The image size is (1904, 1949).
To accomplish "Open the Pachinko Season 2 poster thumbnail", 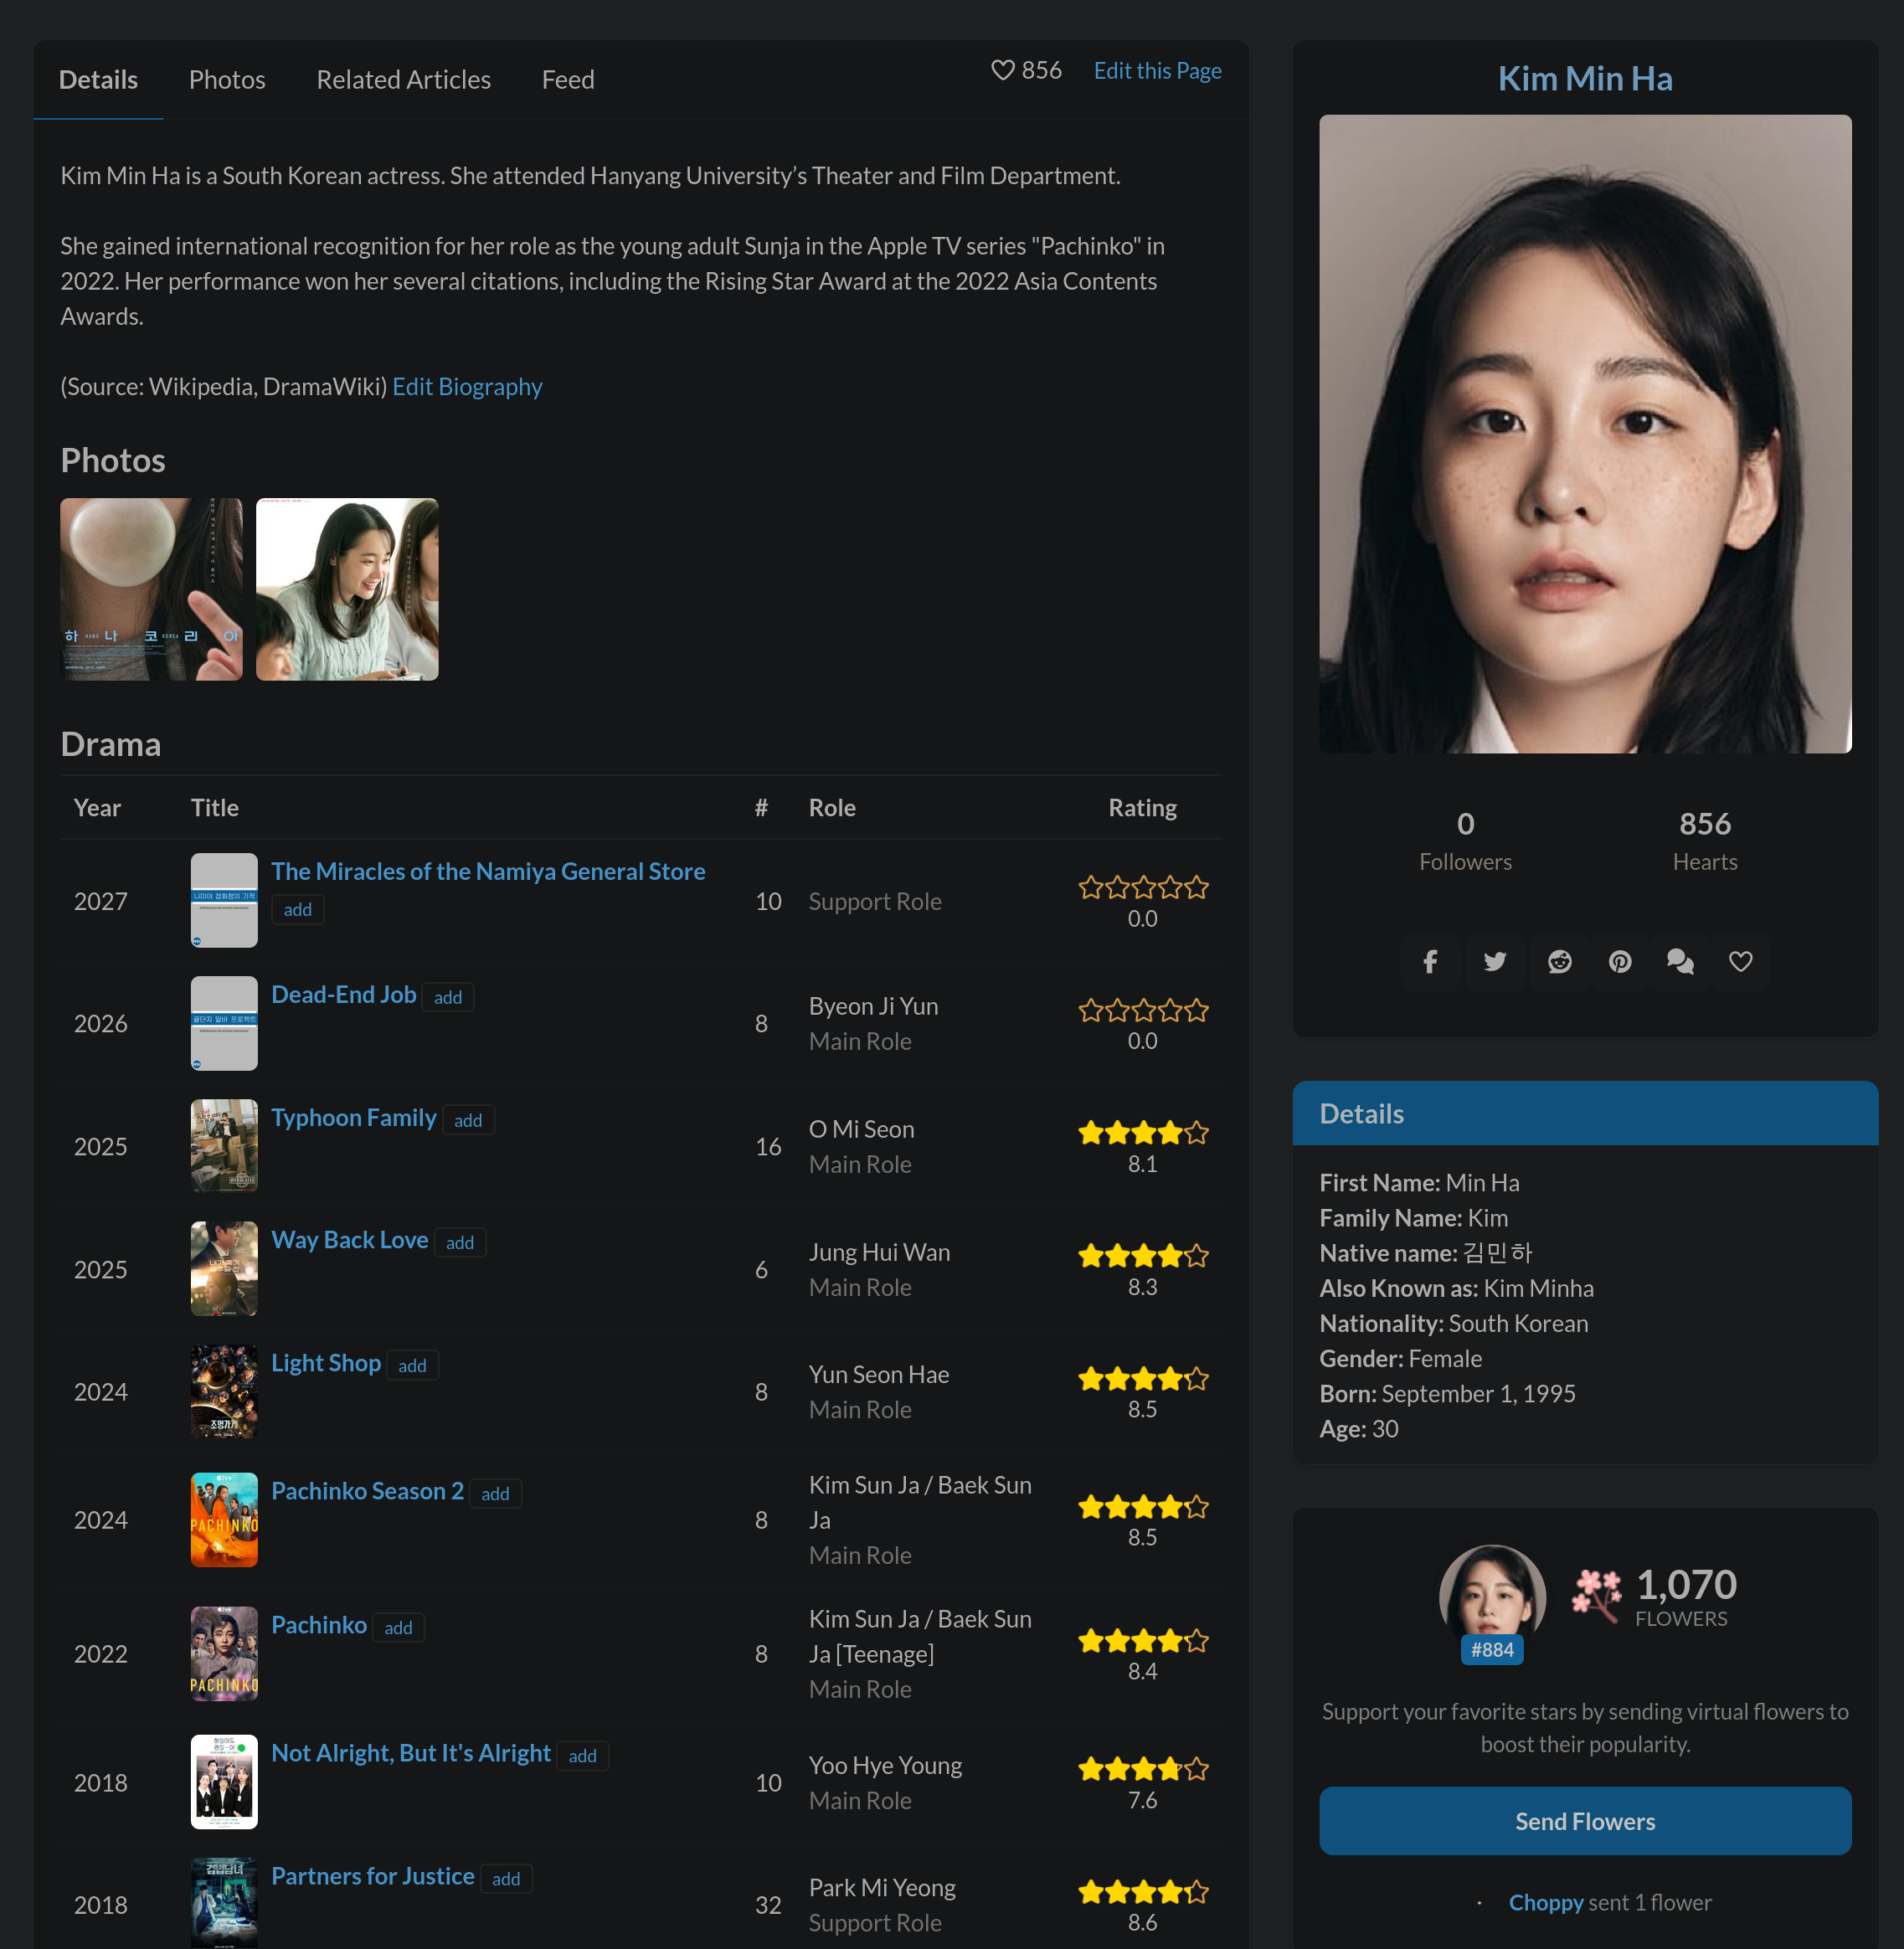I will (224, 1520).
